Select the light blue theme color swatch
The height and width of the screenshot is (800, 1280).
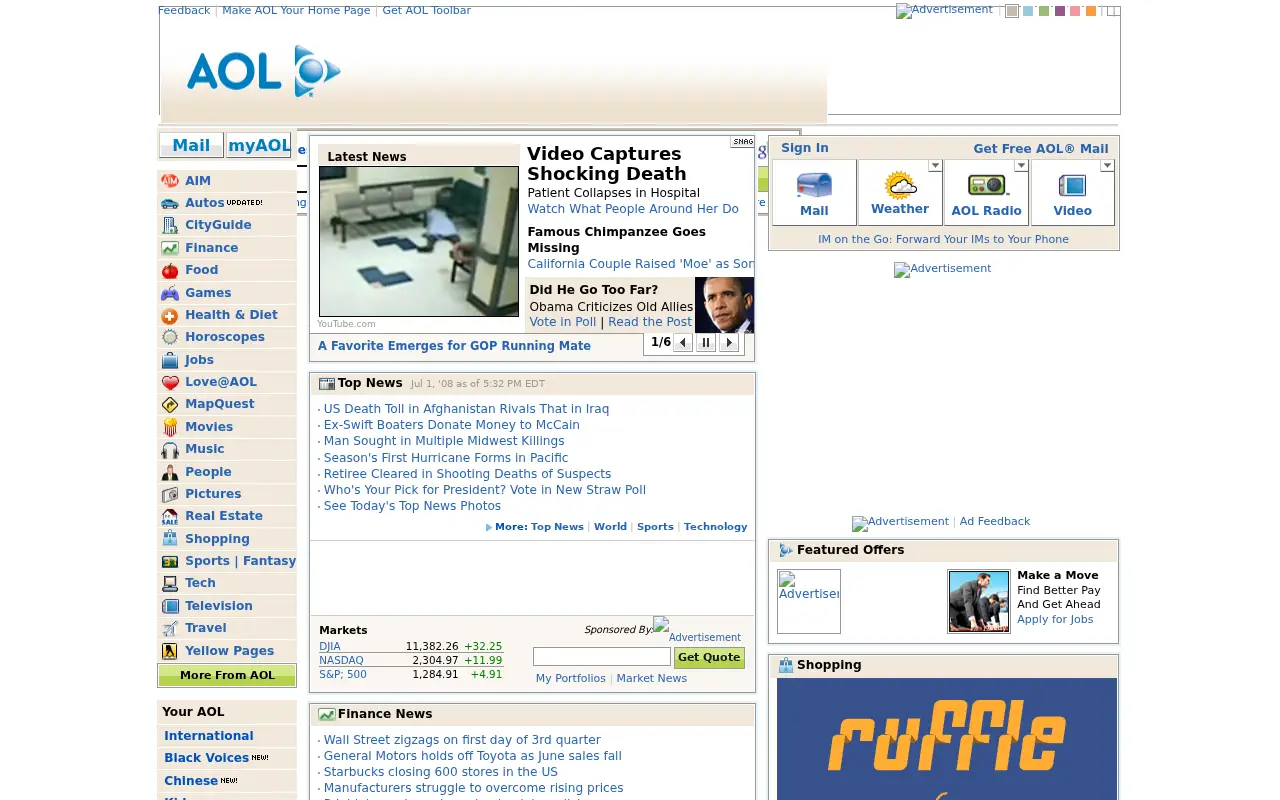tap(1028, 11)
